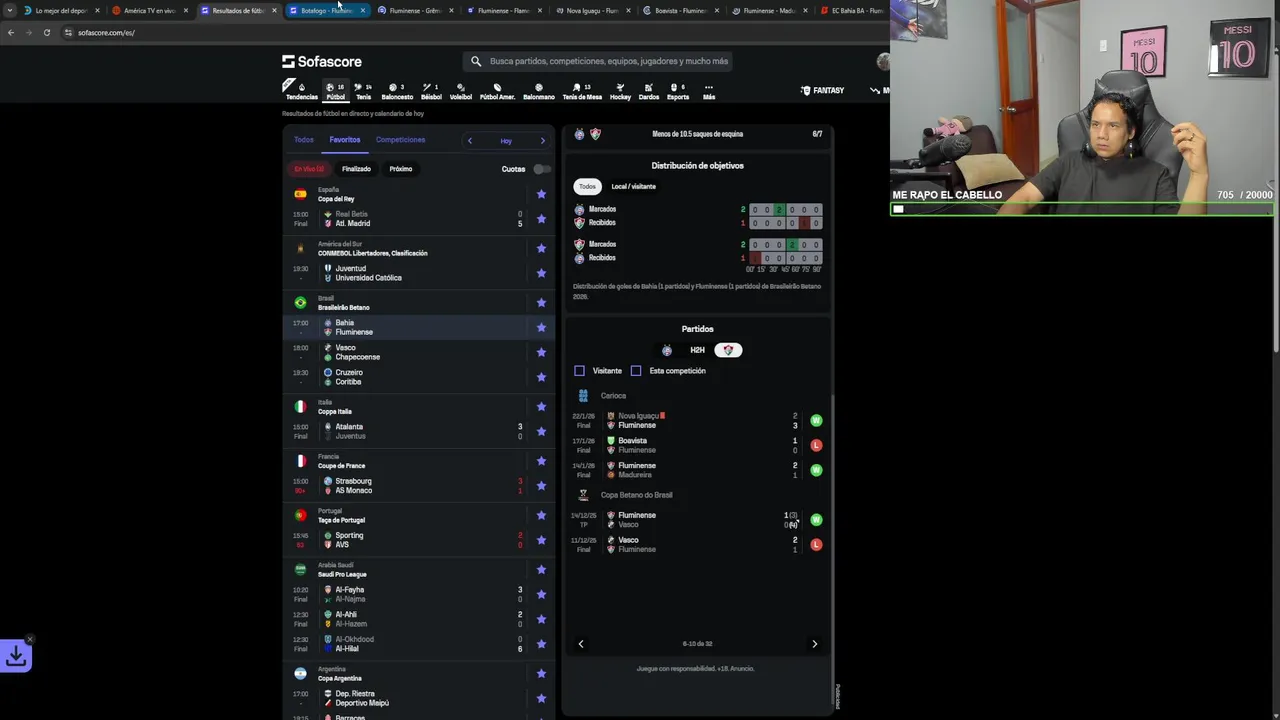Click the browser reload button

coord(46,32)
